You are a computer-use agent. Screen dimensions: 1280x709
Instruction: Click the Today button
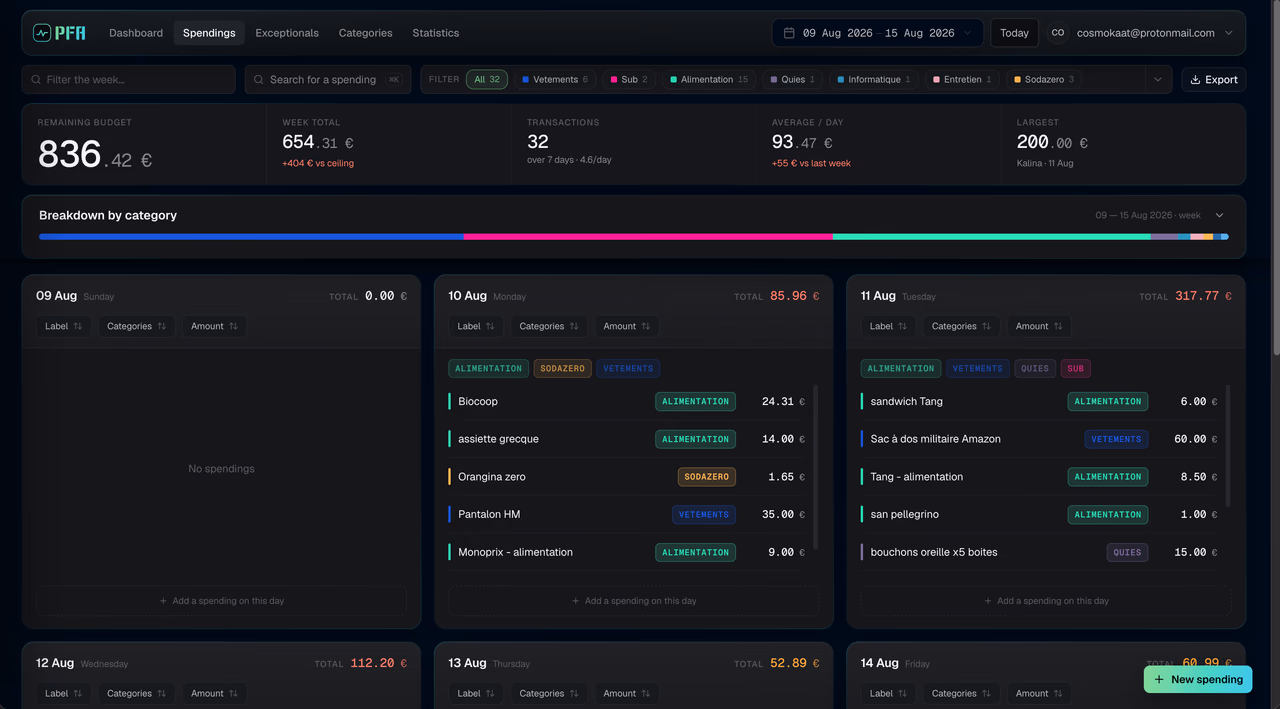[1014, 33]
